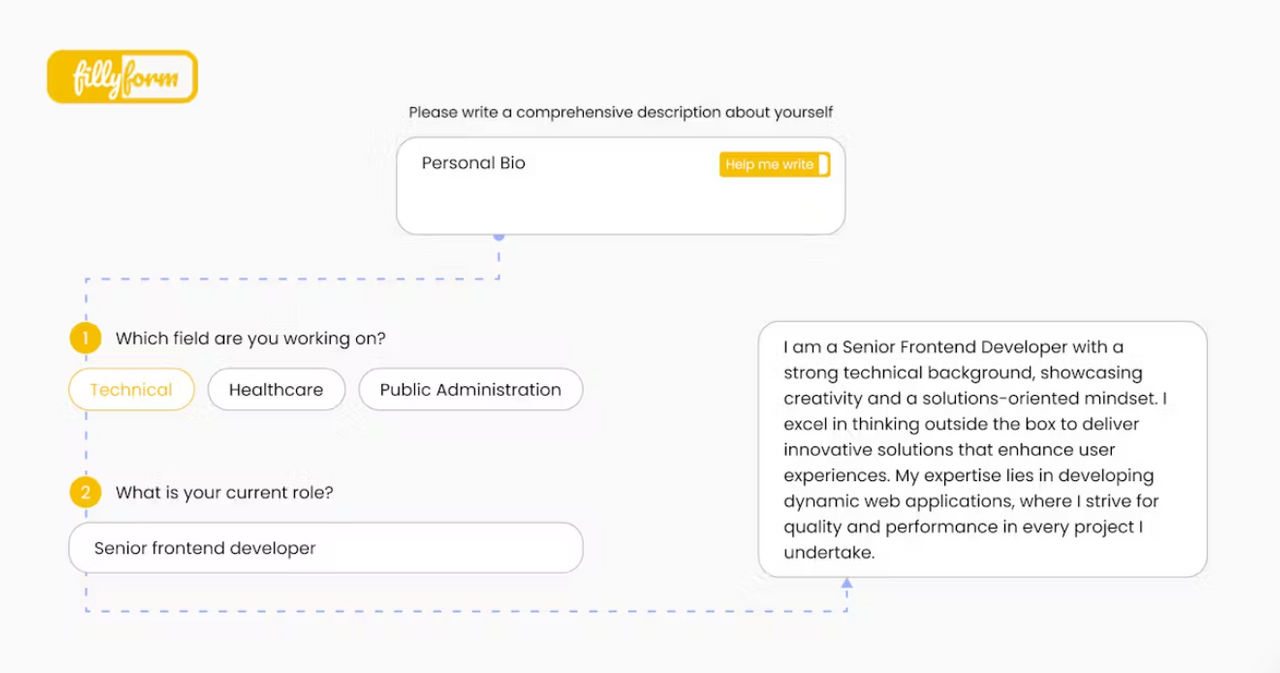
Task: Click the 'Please write a comprehensive description' heading
Action: point(621,112)
